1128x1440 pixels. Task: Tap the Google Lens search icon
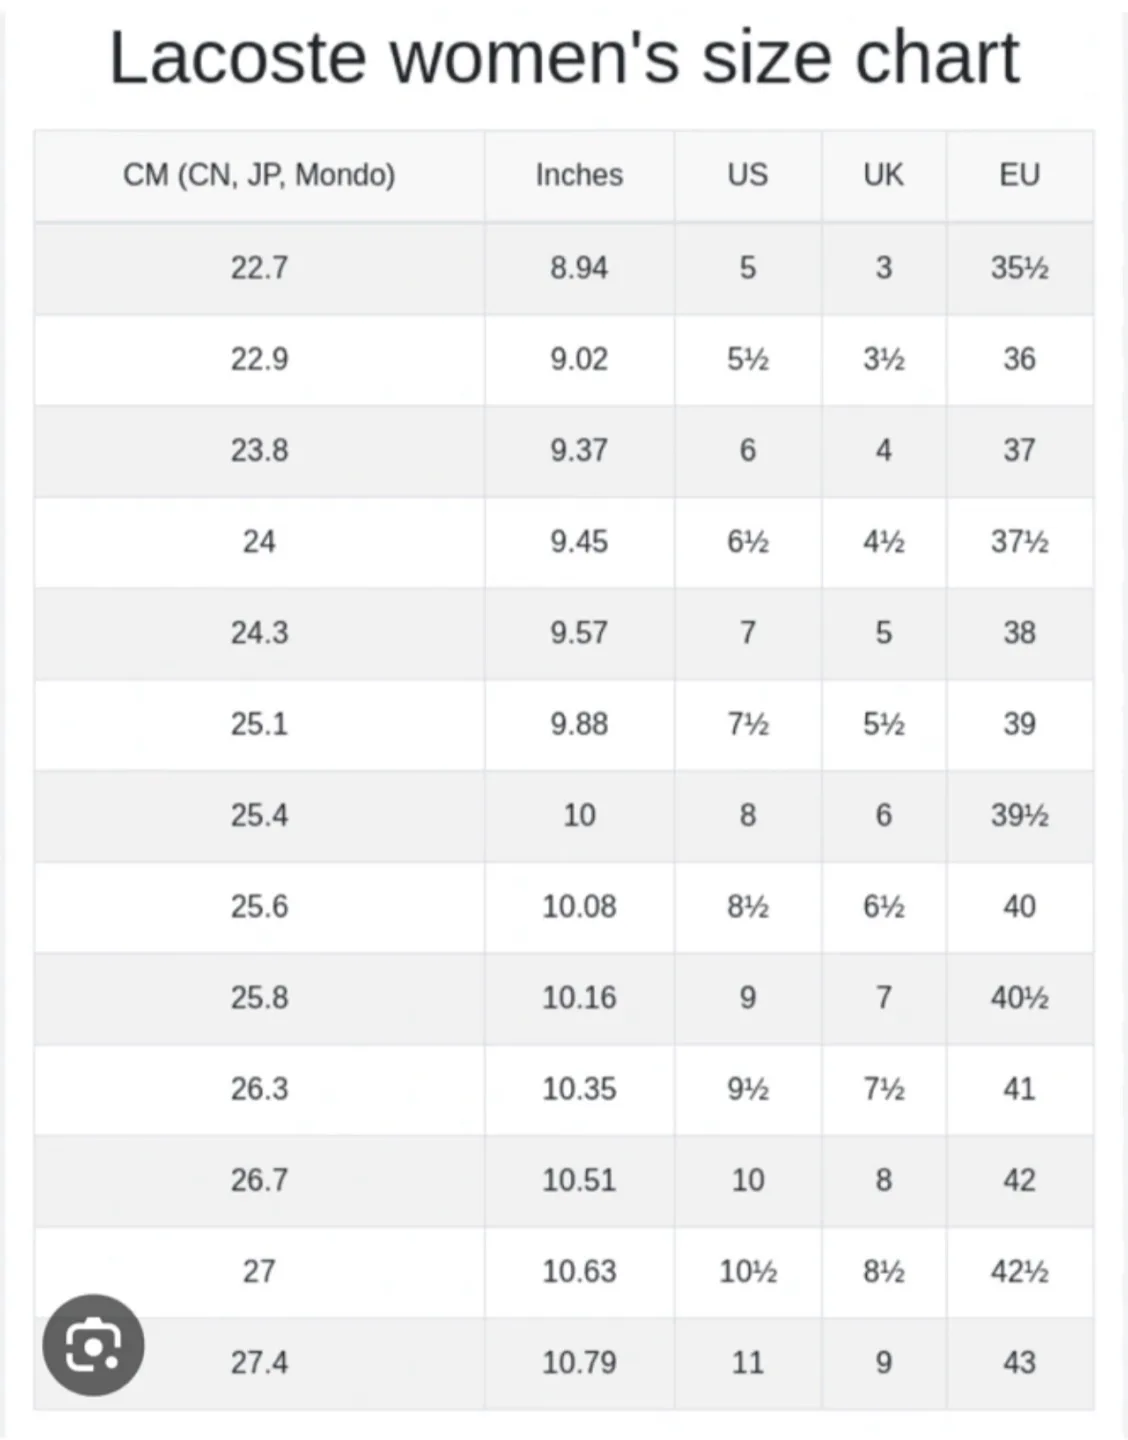click(93, 1345)
